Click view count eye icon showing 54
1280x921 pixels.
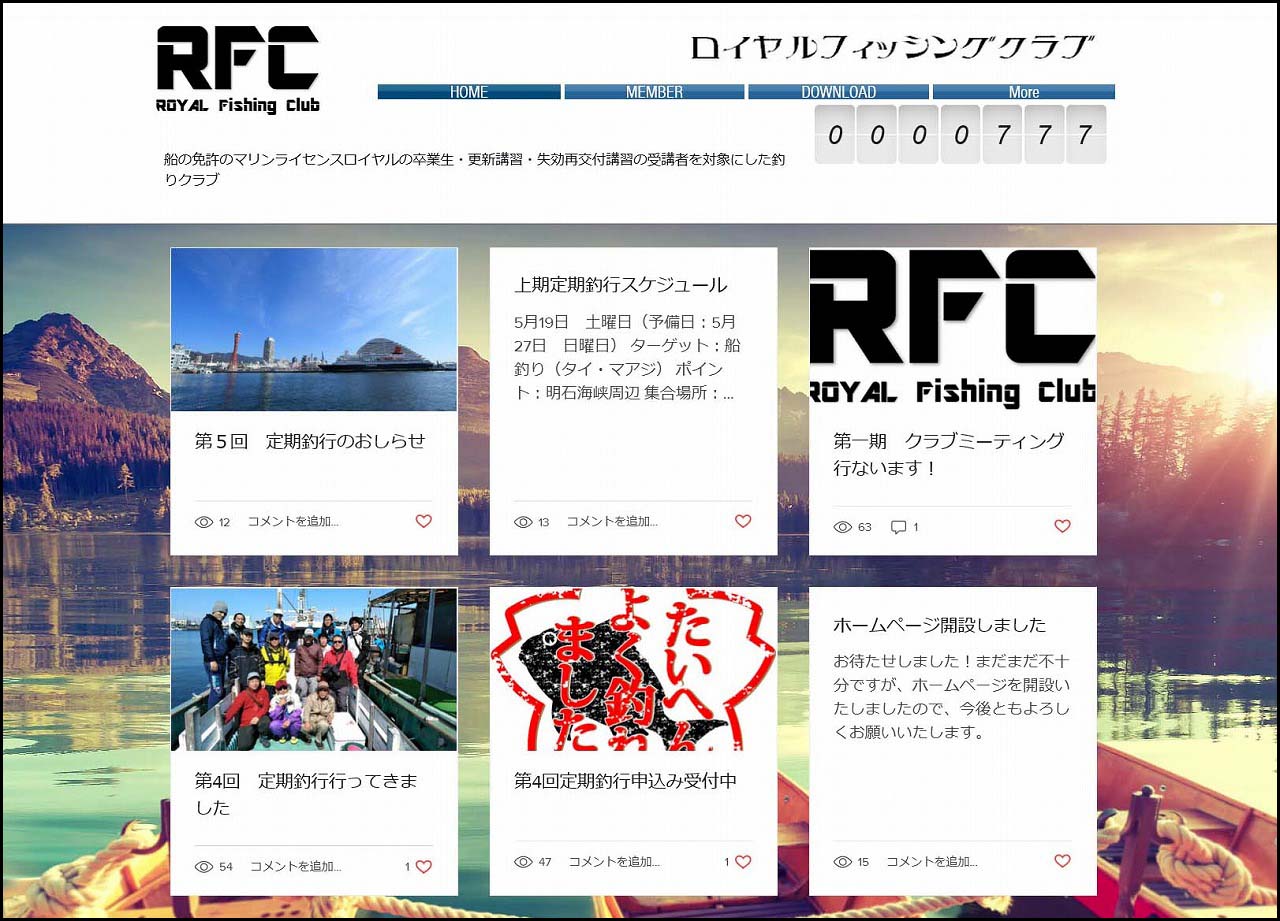click(204, 867)
